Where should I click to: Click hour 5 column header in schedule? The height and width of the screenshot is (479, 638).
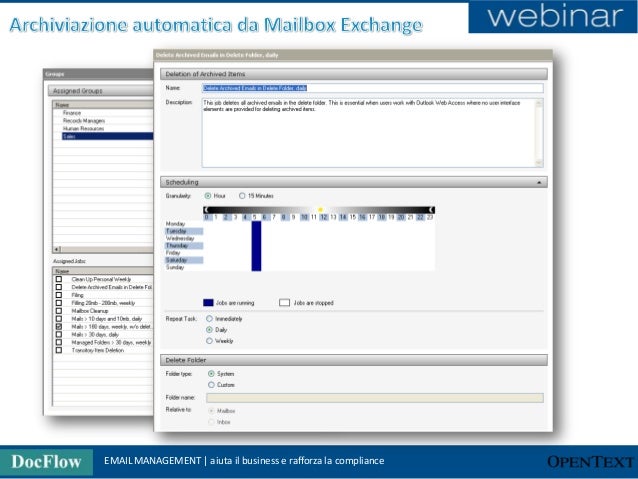255,217
